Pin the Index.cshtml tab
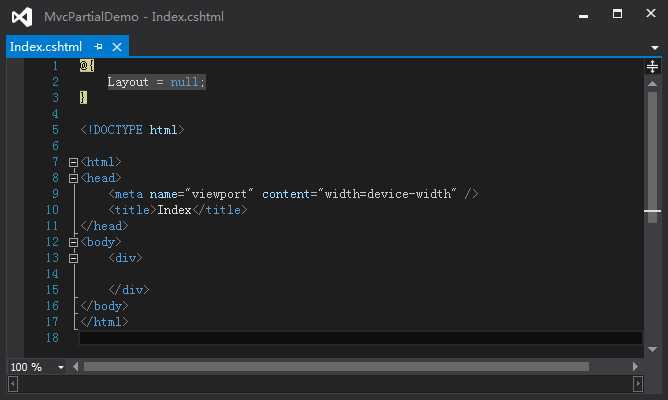This screenshot has width=668, height=400. point(99,47)
